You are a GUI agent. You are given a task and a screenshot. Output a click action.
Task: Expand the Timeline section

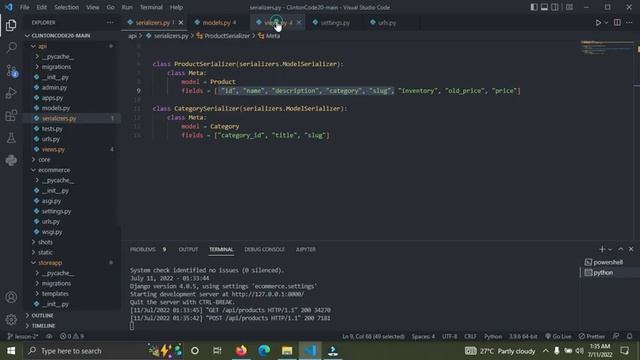pyautogui.click(x=43, y=326)
